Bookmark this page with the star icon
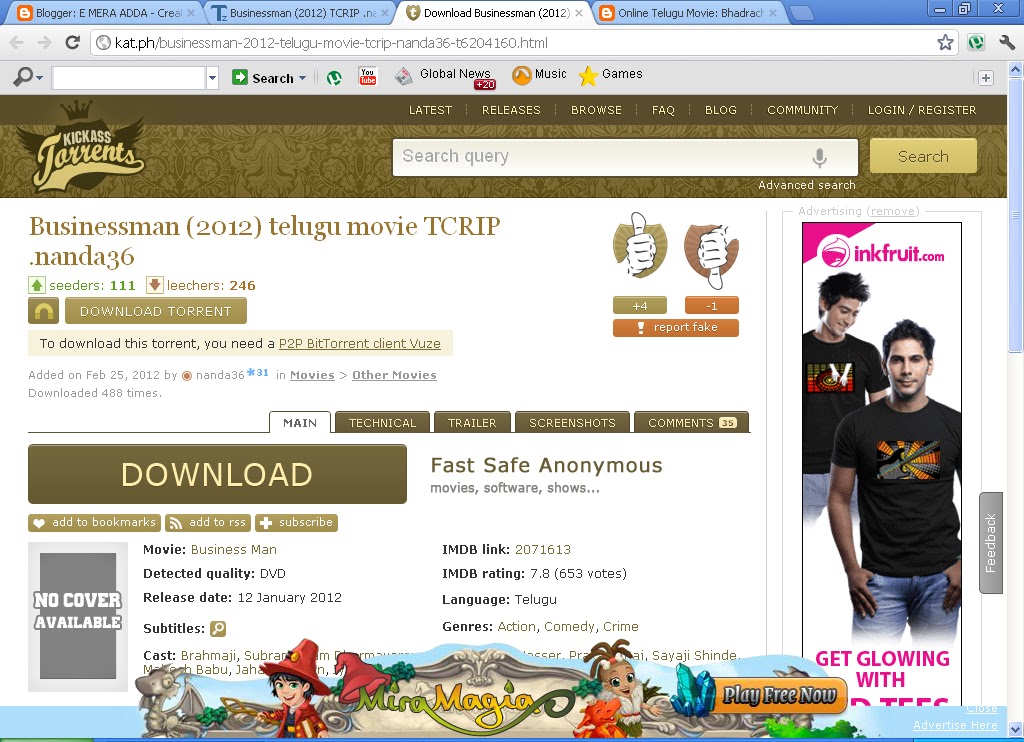This screenshot has width=1024, height=742. (945, 43)
